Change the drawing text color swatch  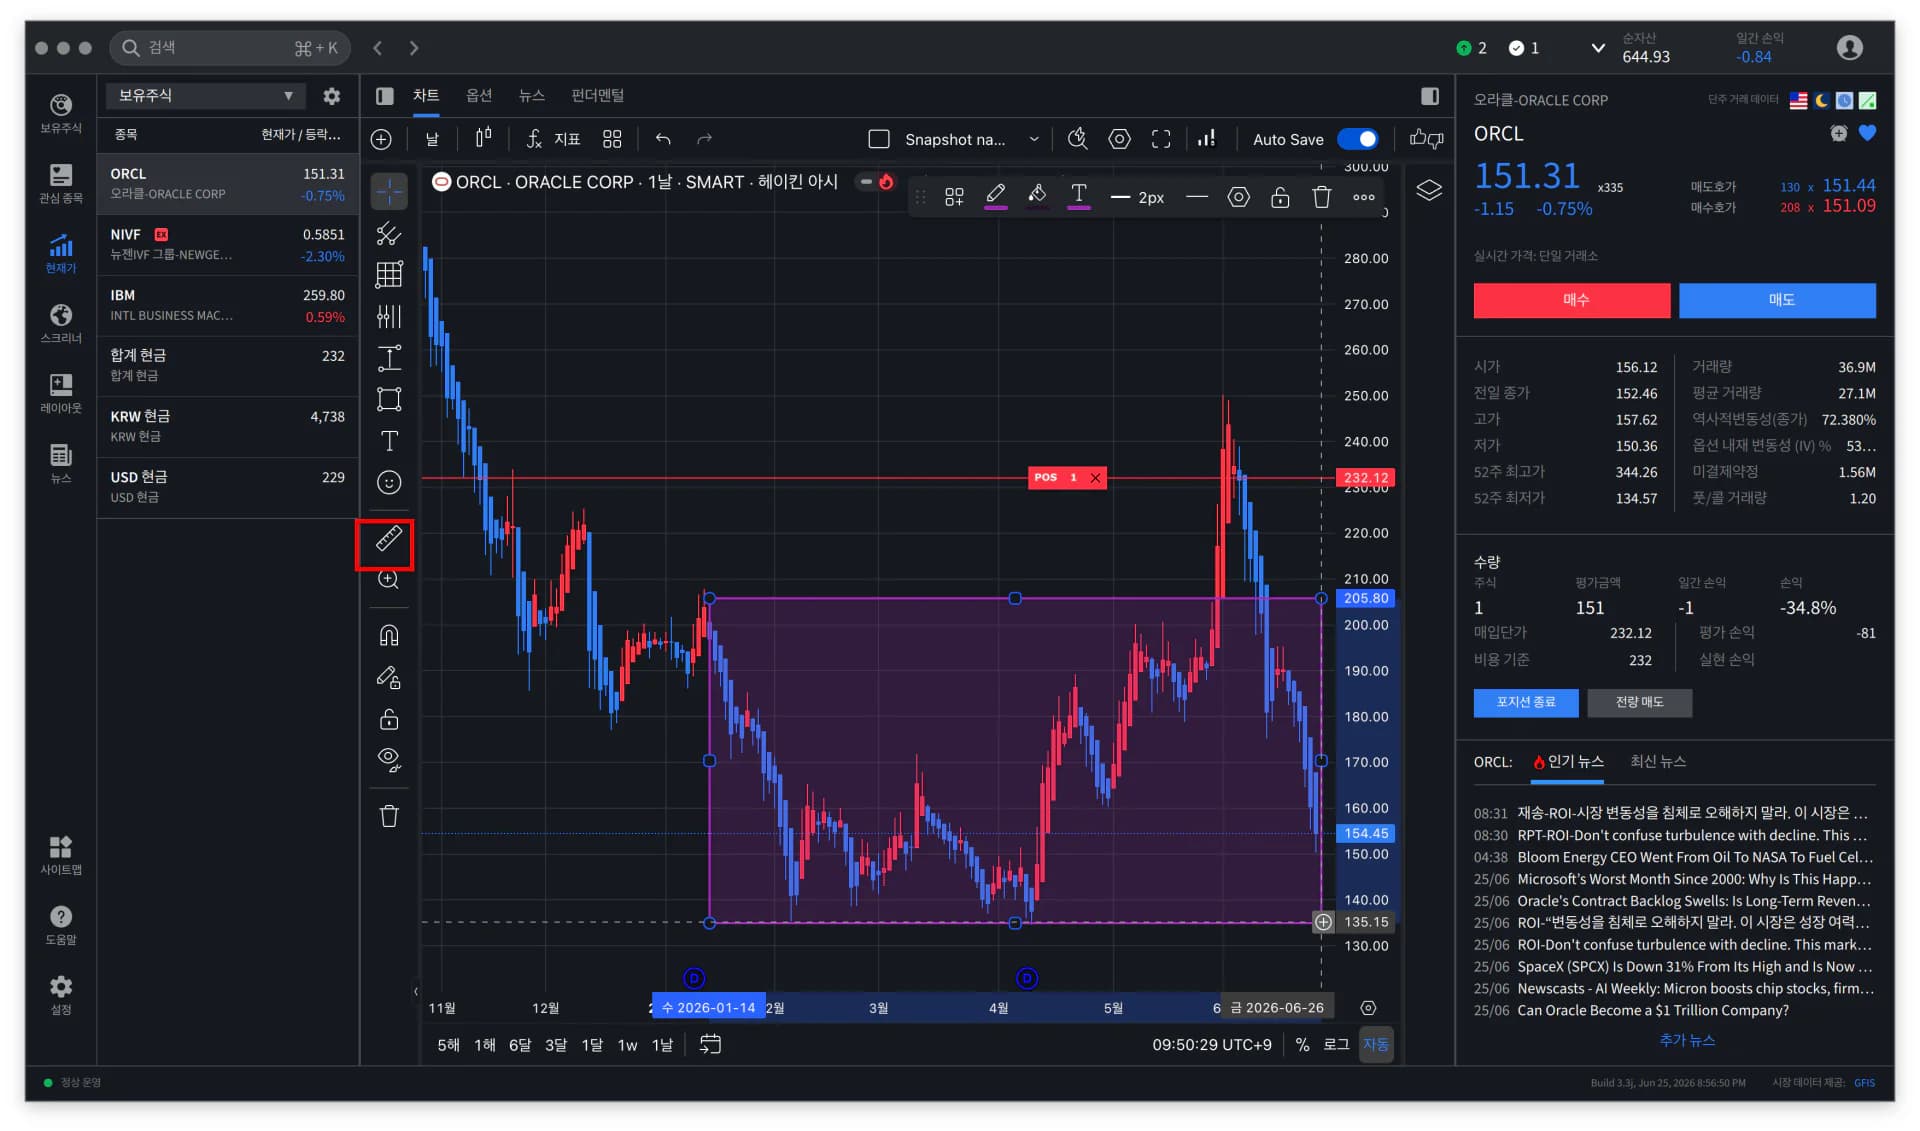(x=1079, y=196)
